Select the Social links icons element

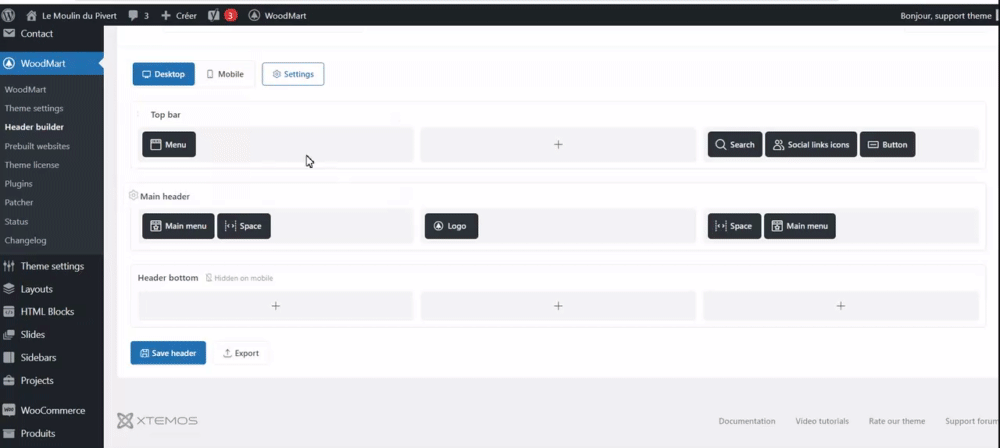[x=811, y=145]
